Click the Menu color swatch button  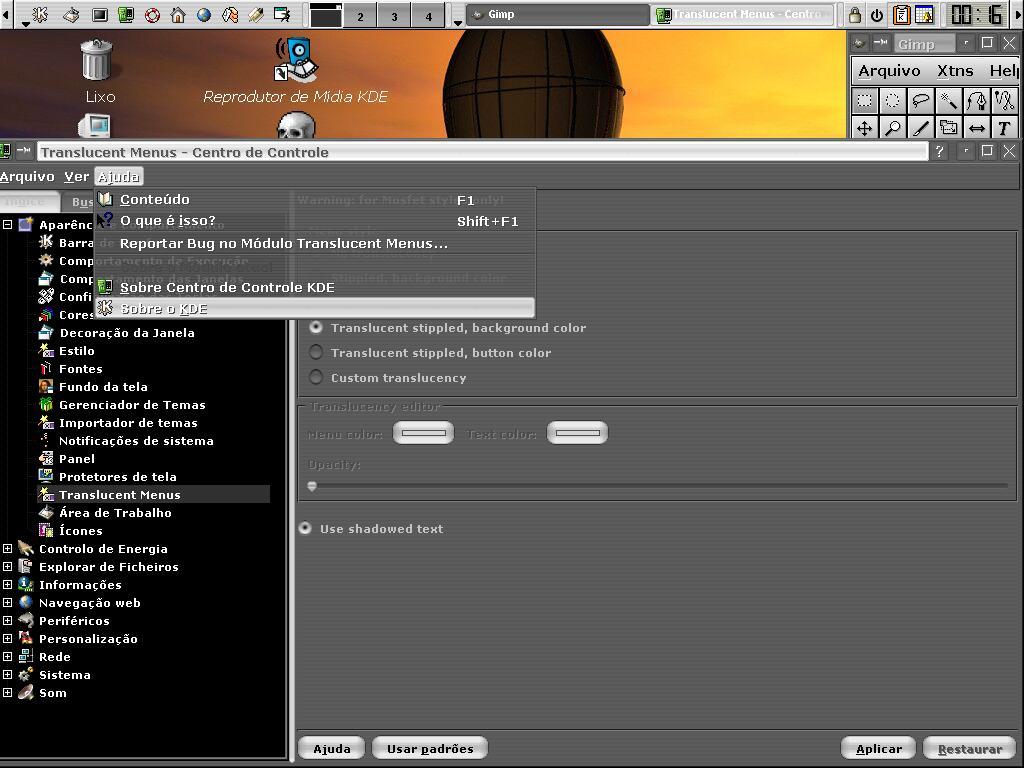click(x=423, y=433)
